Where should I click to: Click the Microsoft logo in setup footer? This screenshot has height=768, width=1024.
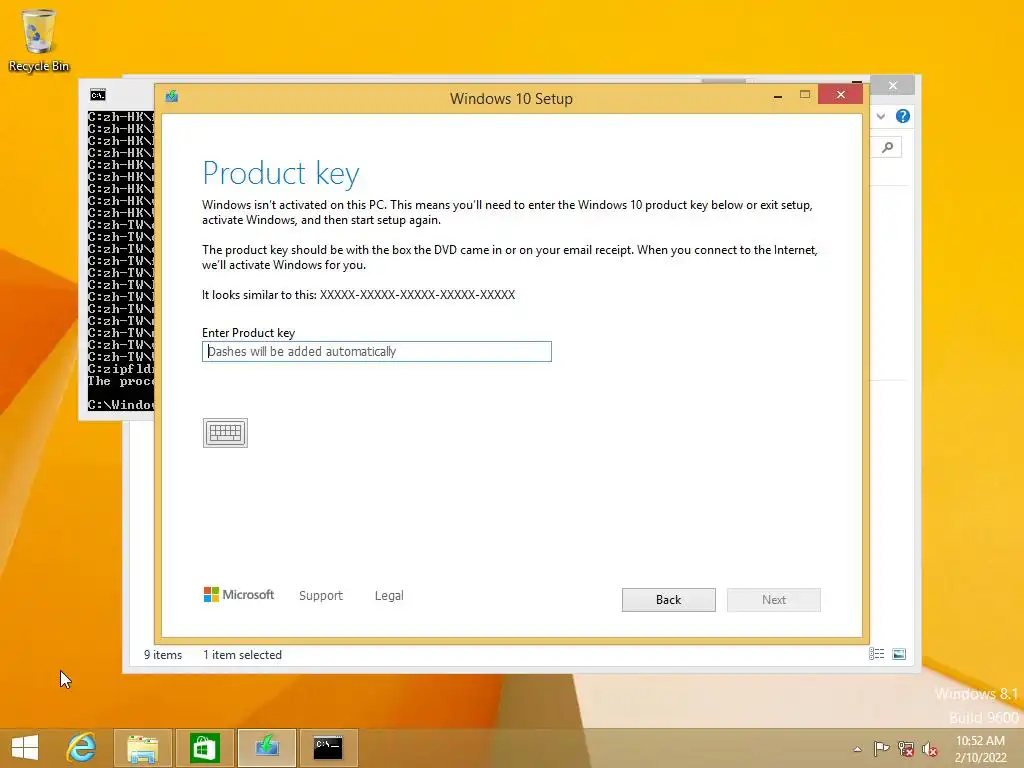(239, 594)
